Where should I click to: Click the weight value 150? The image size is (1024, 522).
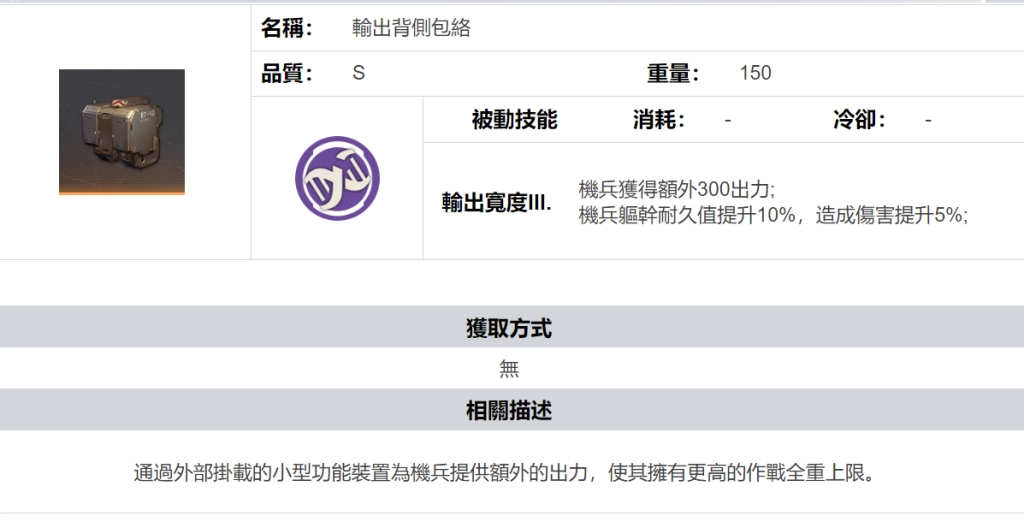click(x=756, y=73)
